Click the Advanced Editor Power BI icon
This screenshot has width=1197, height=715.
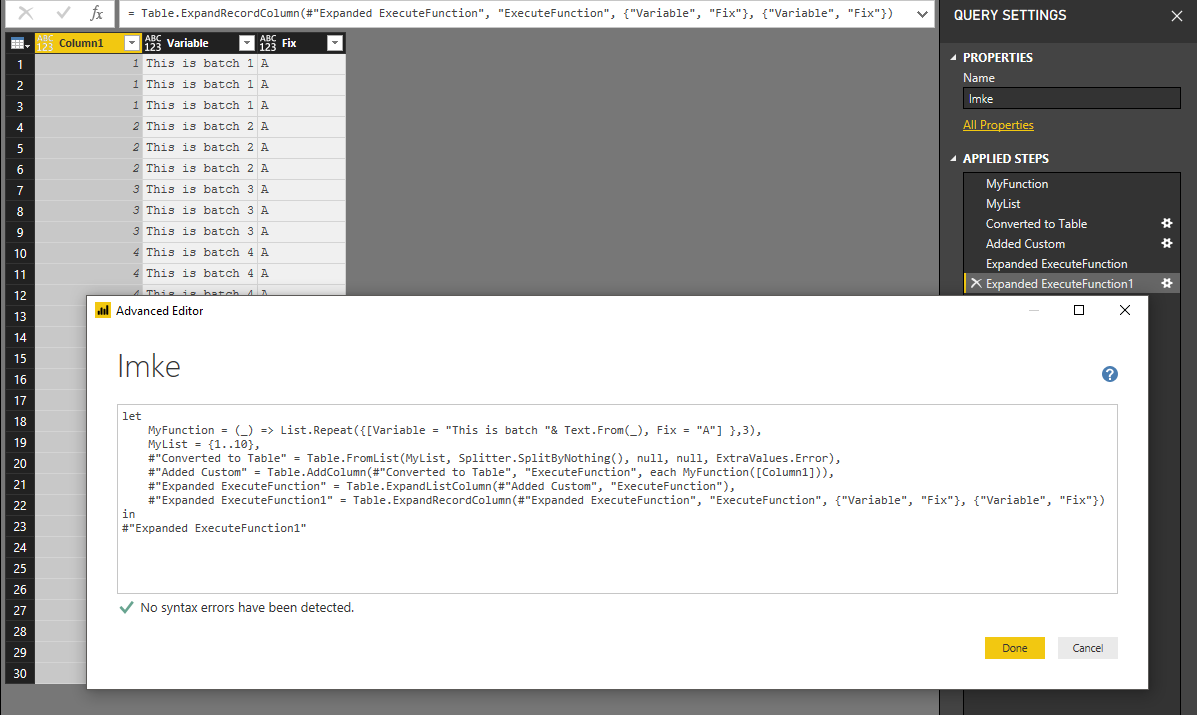102,311
